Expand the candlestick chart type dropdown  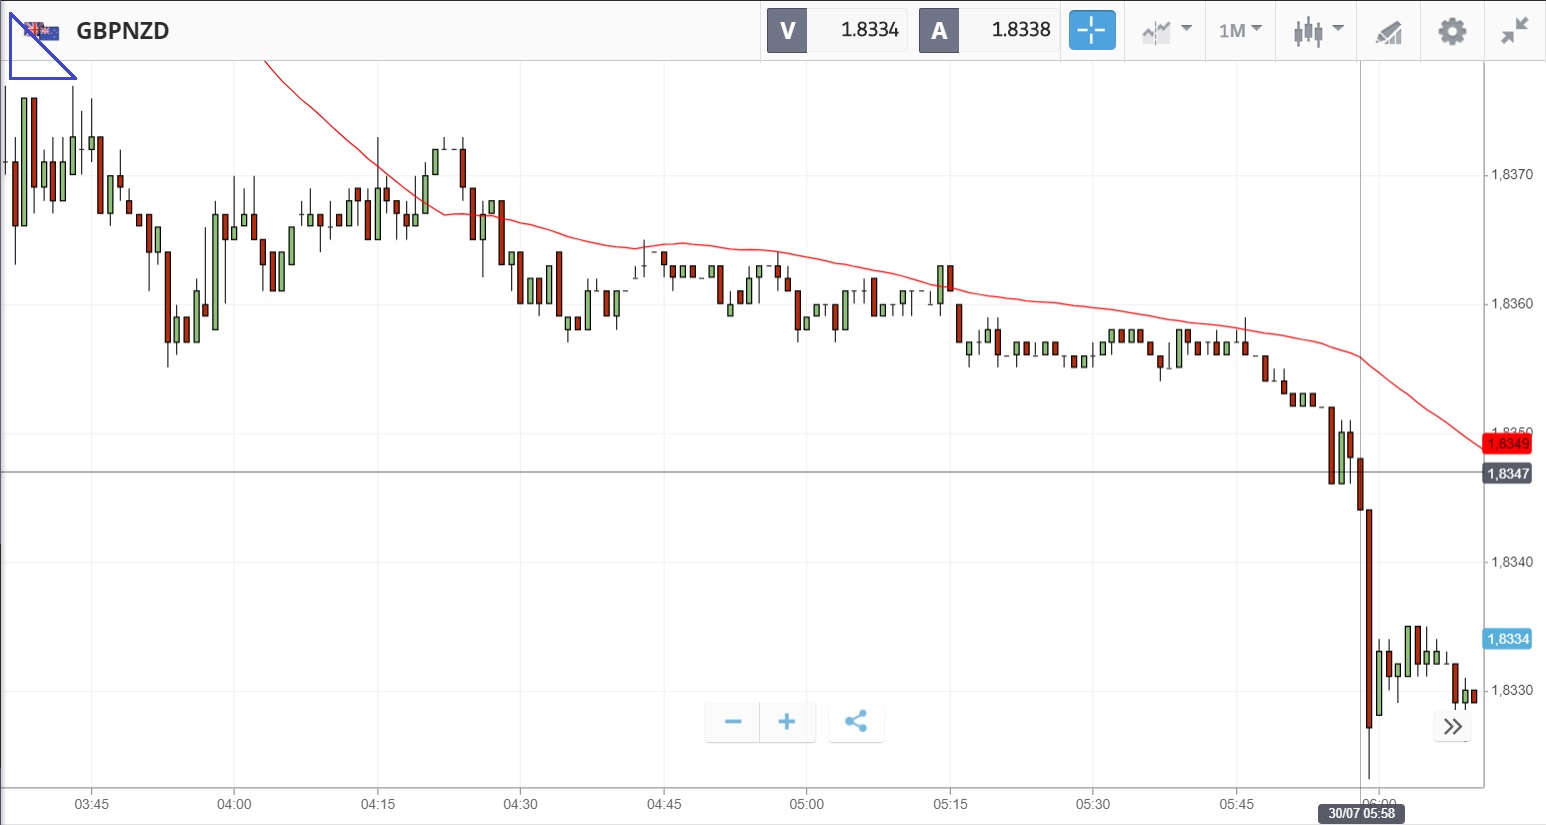click(1317, 30)
